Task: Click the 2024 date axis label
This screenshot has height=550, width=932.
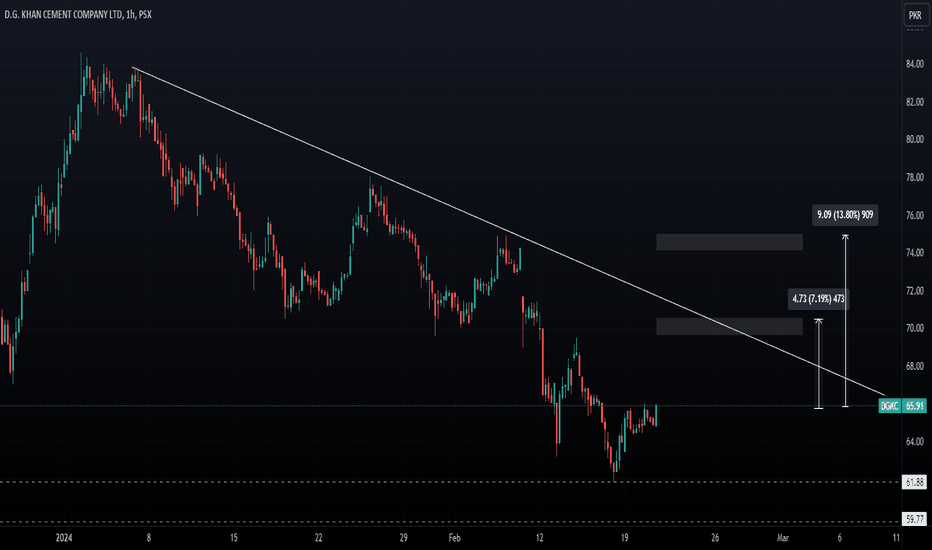Action: click(64, 538)
